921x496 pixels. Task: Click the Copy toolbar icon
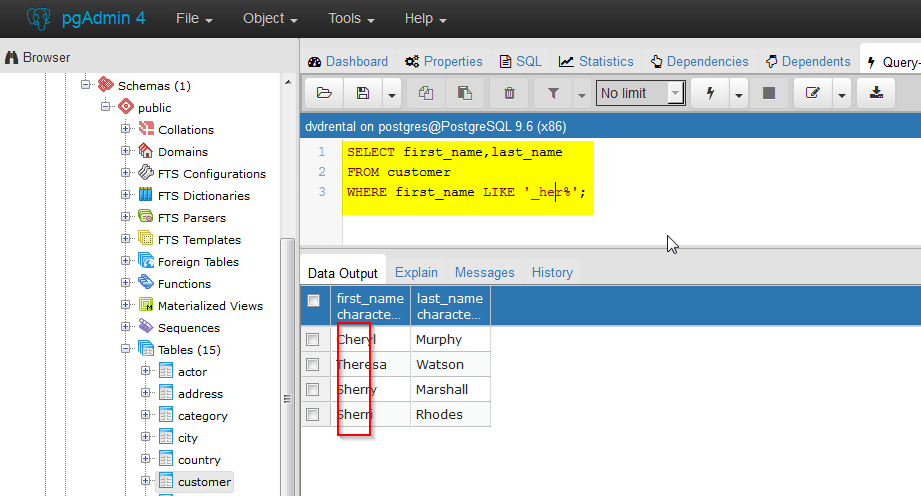coord(426,93)
